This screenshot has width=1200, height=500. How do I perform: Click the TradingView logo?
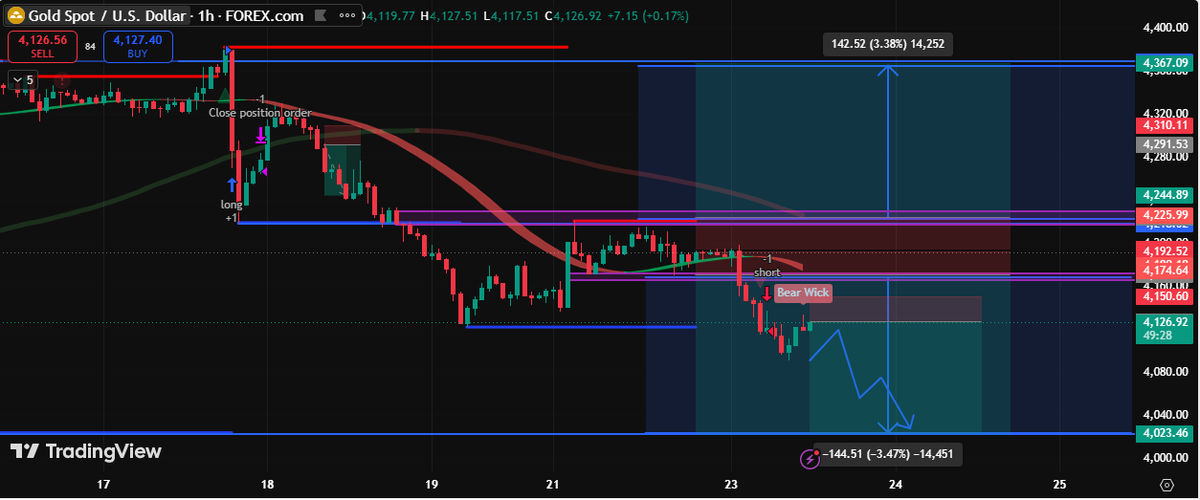tap(86, 452)
